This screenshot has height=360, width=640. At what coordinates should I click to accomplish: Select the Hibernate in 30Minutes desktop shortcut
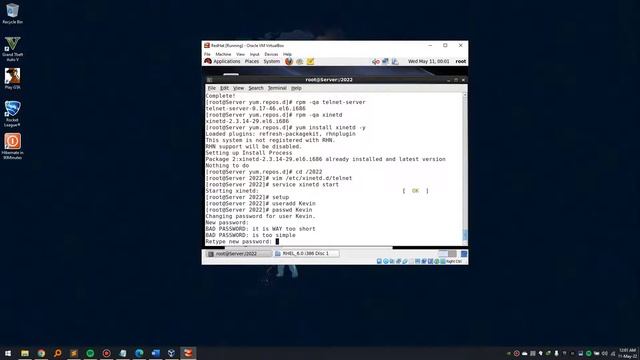point(13,146)
